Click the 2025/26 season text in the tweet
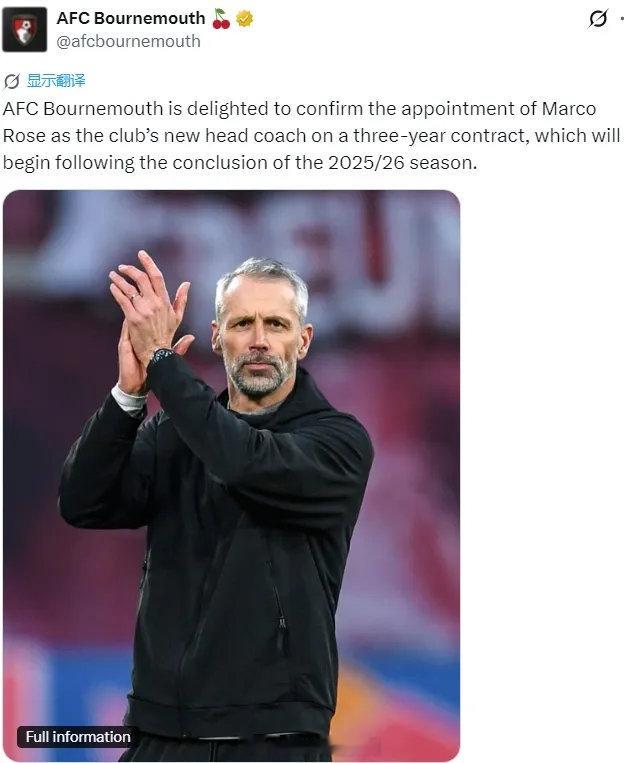 pyautogui.click(x=403, y=163)
